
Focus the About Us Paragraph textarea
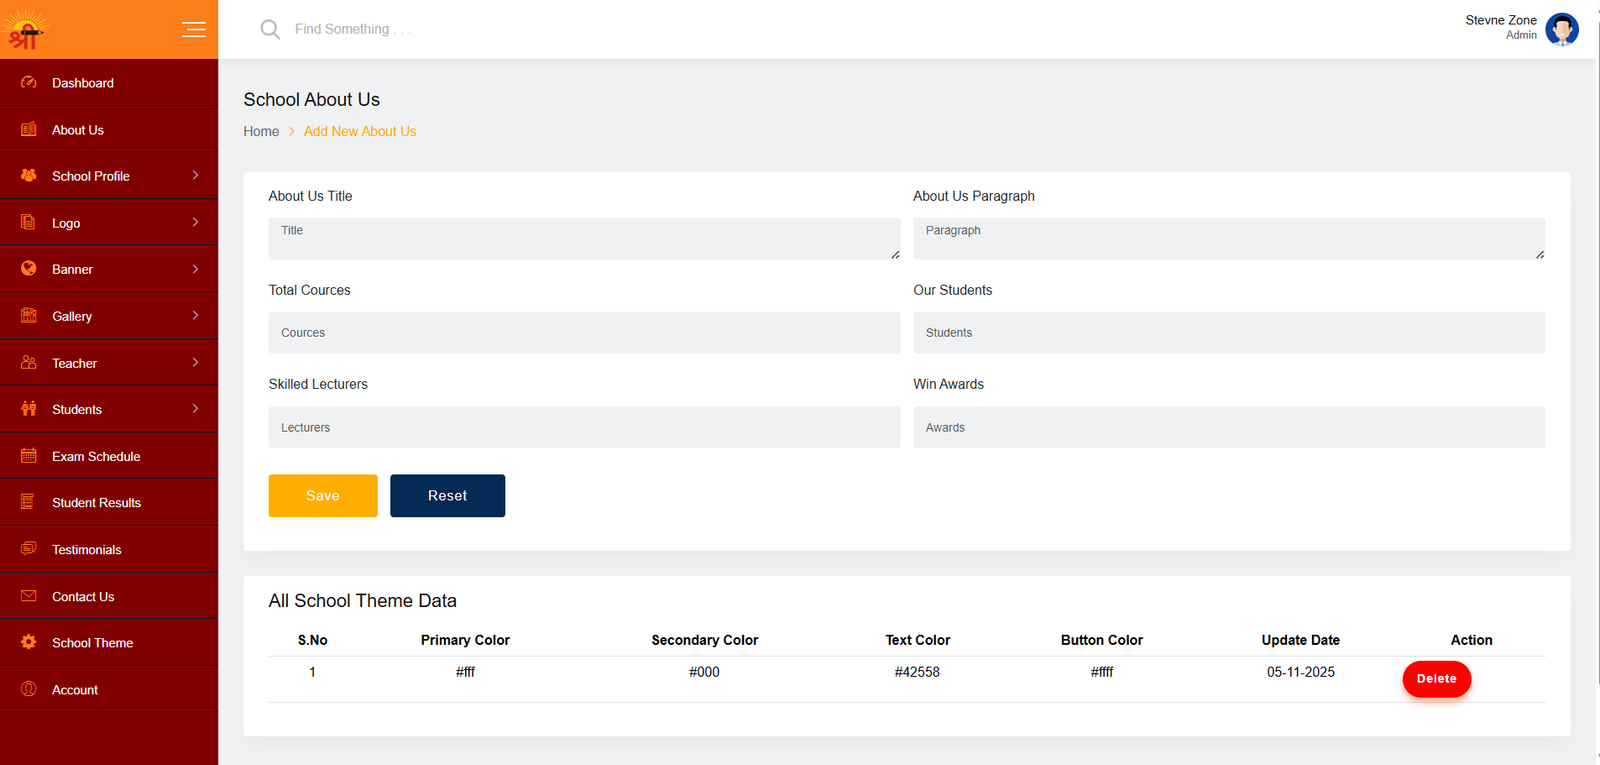pyautogui.click(x=1229, y=239)
